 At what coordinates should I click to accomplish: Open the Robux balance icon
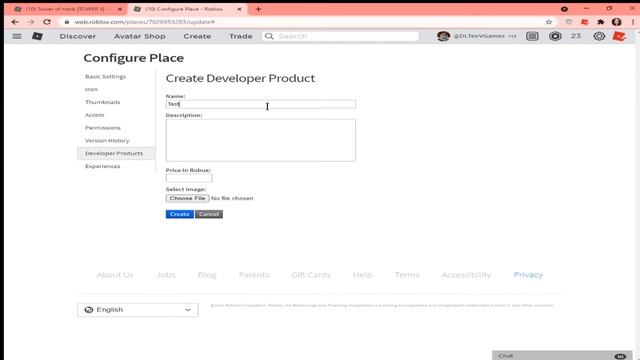[x=555, y=36]
